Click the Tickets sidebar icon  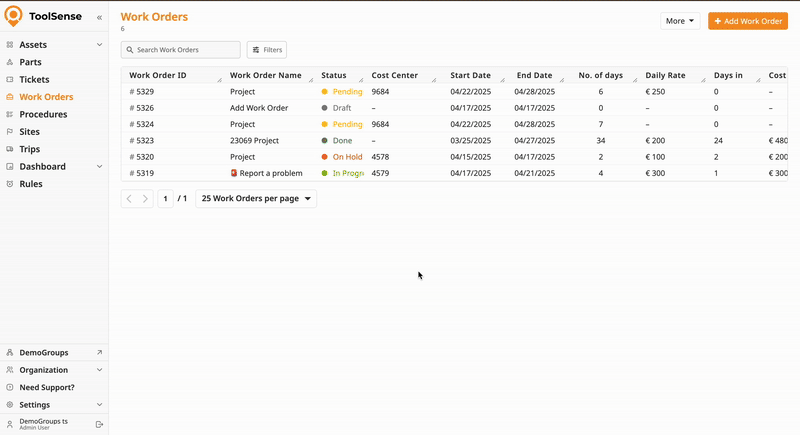10,80
